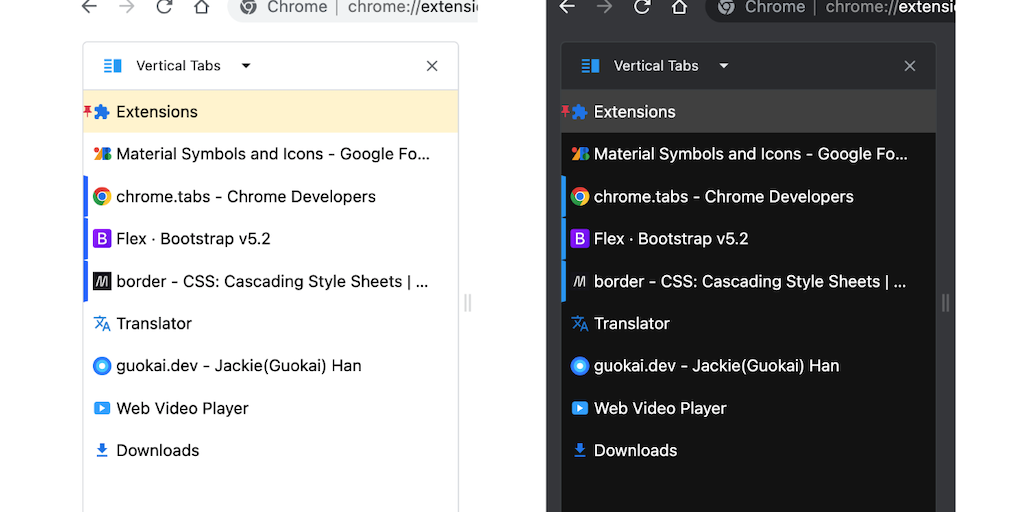Image resolution: width=1024 pixels, height=512 pixels.
Task: Click reload icon in light browser toolbar
Action: tap(164, 7)
